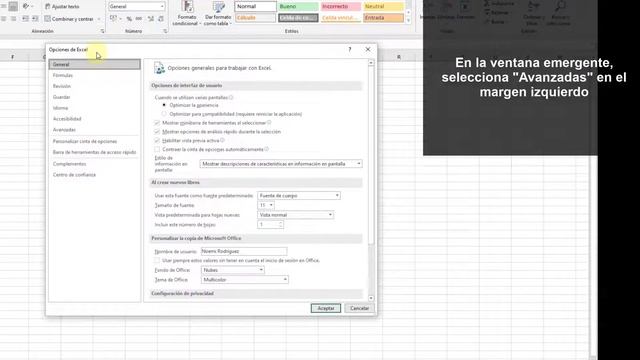Screen dimensions: 640x360
Task: Enable Contraer la cinta de opciones automáticamente
Action: pos(157,149)
